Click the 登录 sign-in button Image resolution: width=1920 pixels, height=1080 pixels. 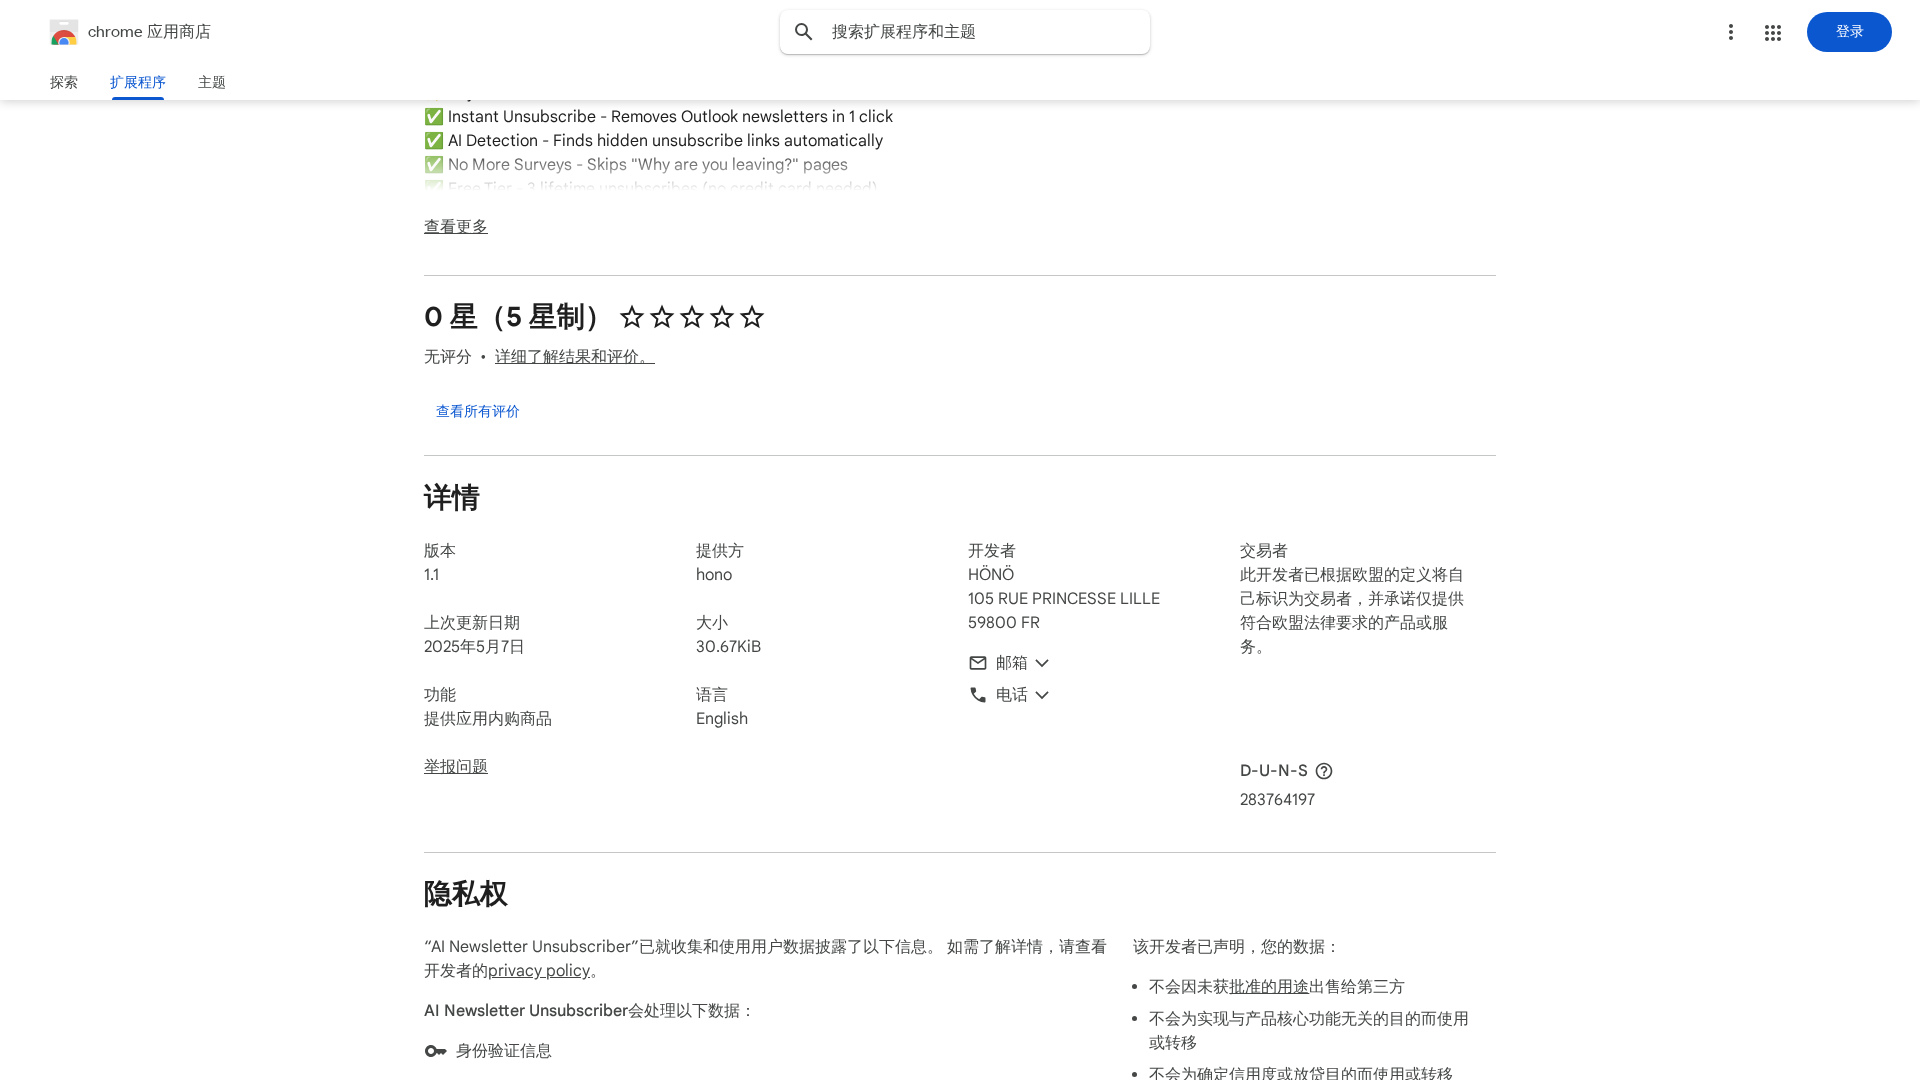click(1849, 32)
